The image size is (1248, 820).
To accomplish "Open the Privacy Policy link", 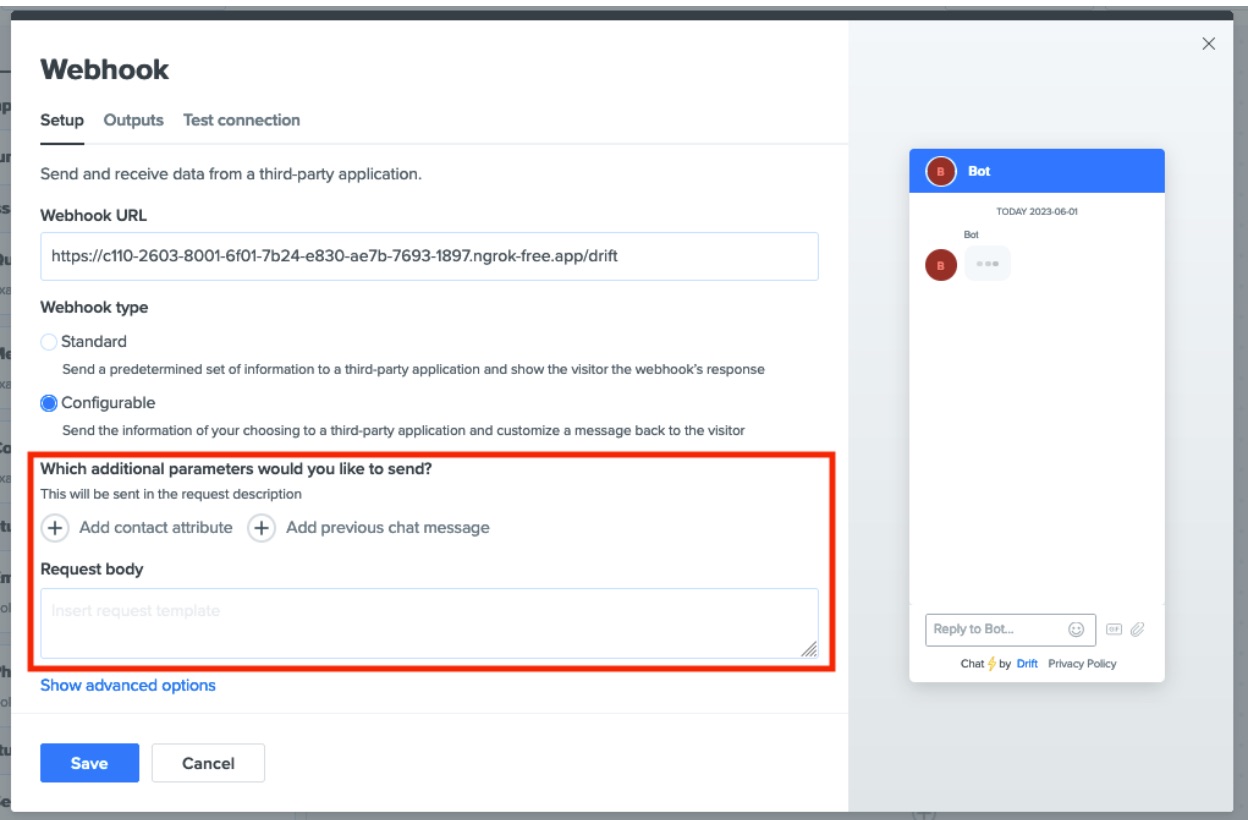I will pyautogui.click(x=1082, y=664).
